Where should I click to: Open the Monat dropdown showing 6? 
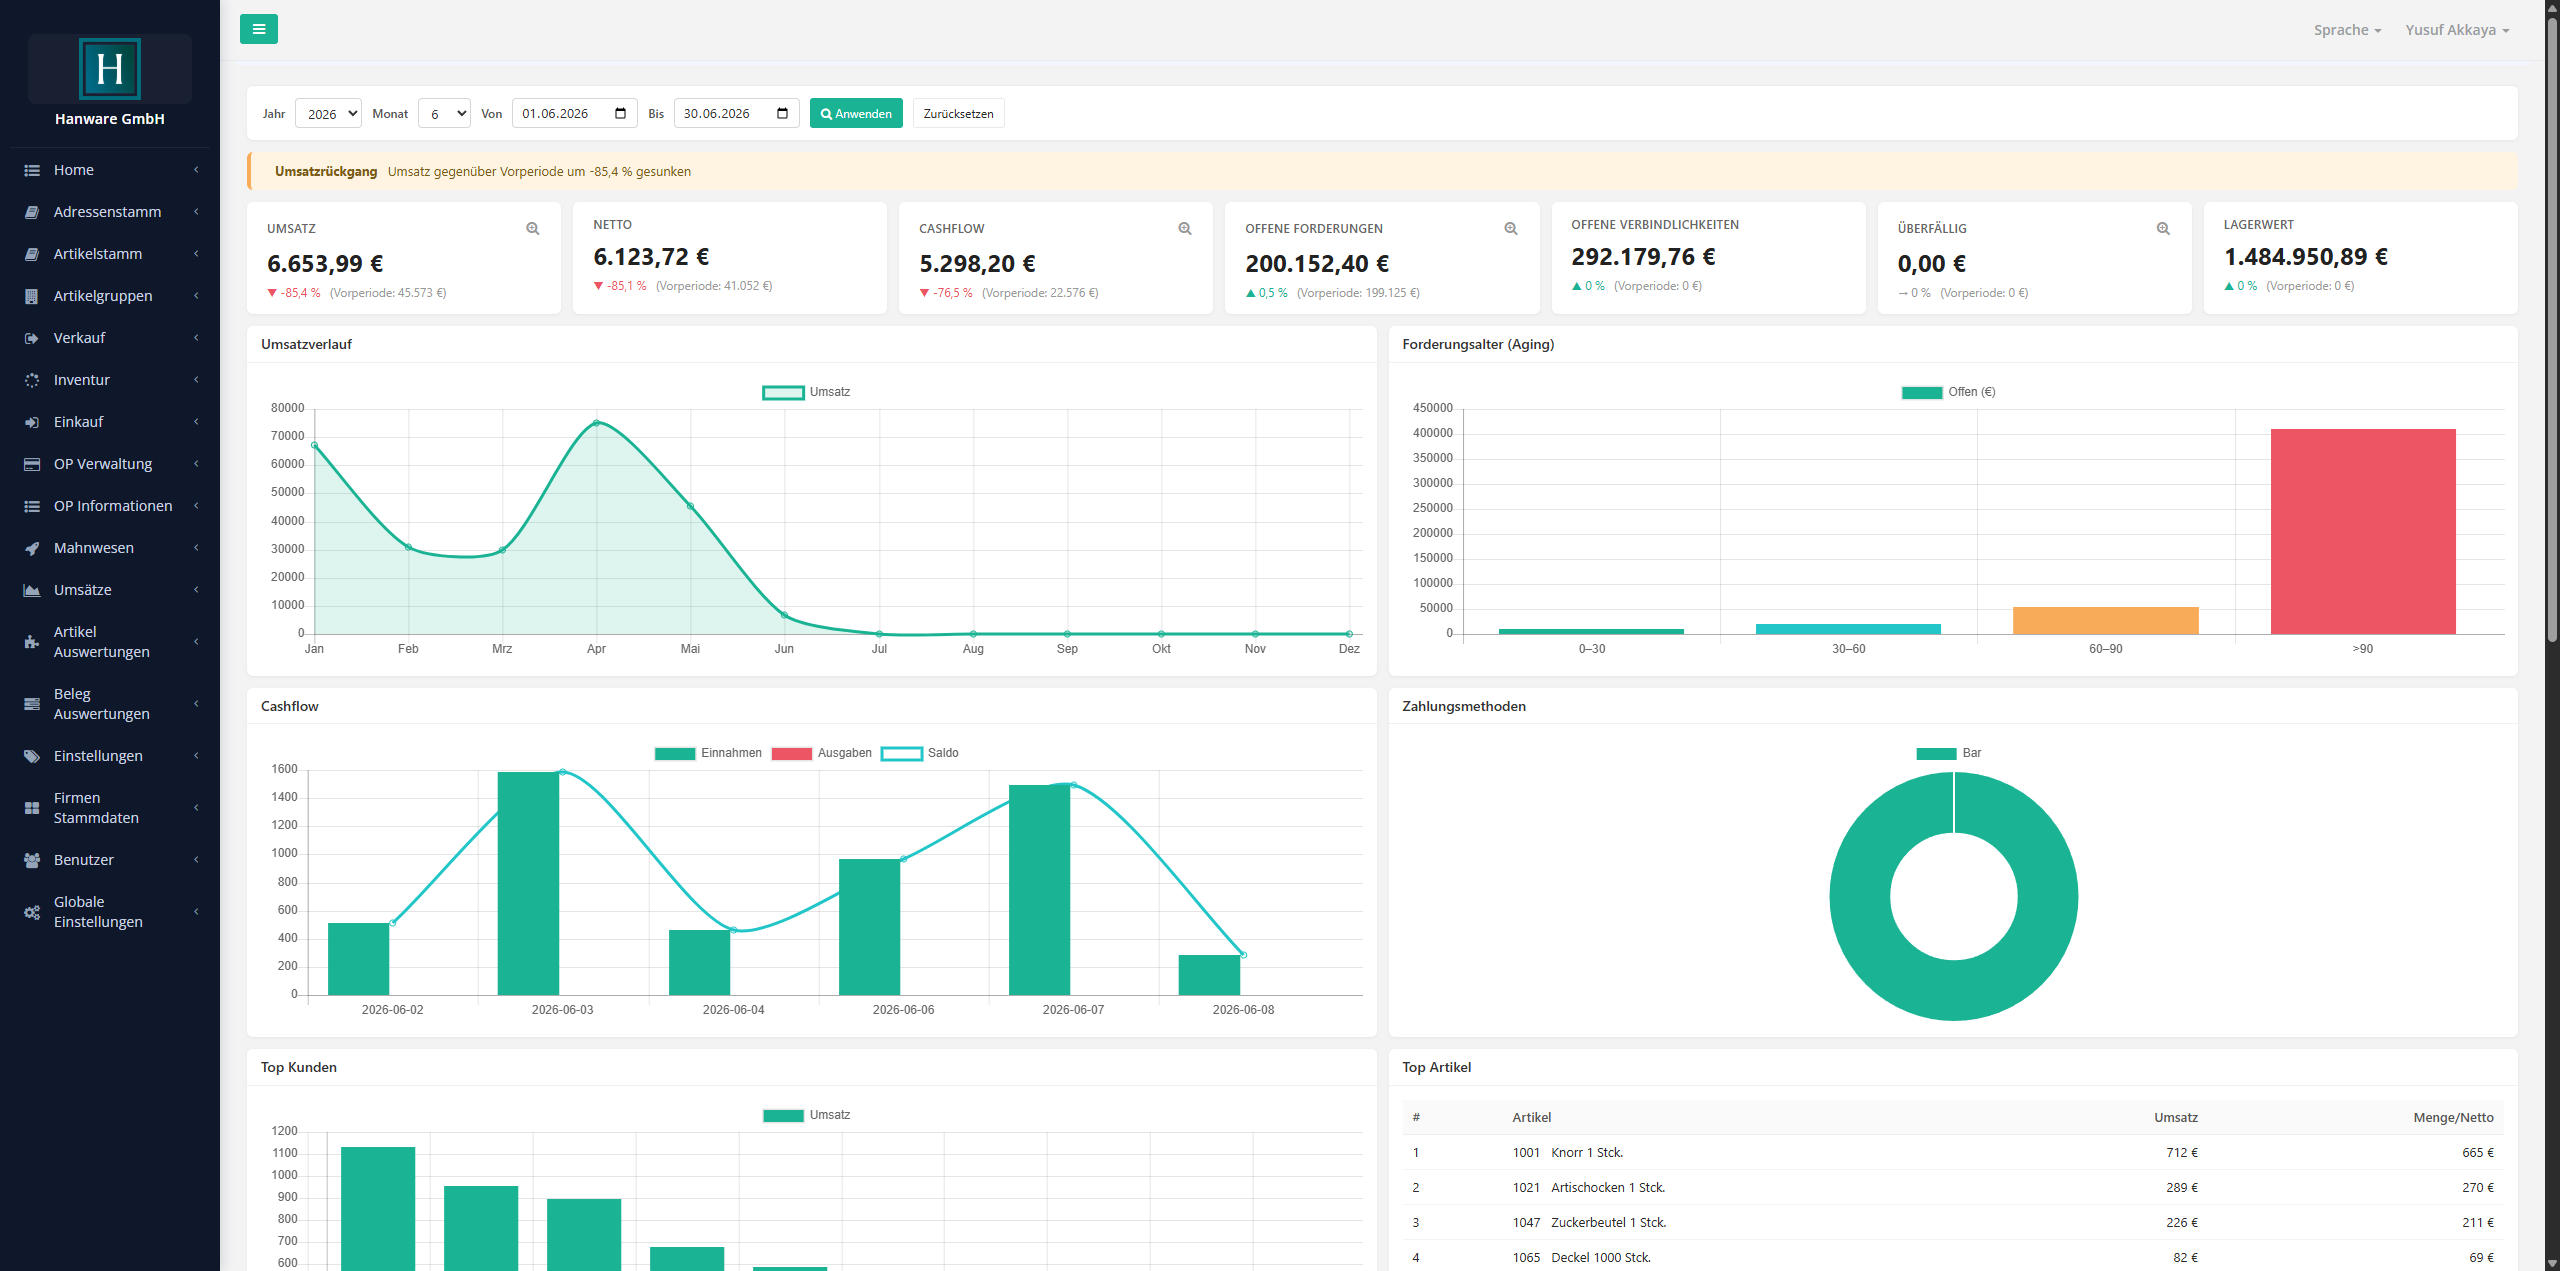point(444,113)
